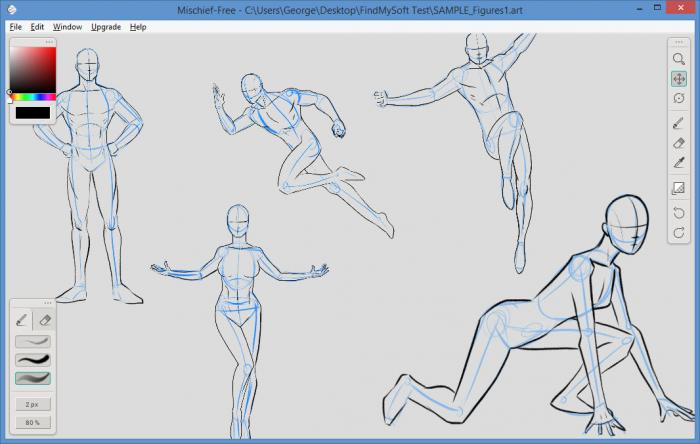Choose the soft gray highlighted brush preset
Viewport: 700px width, 444px height.
click(33, 378)
